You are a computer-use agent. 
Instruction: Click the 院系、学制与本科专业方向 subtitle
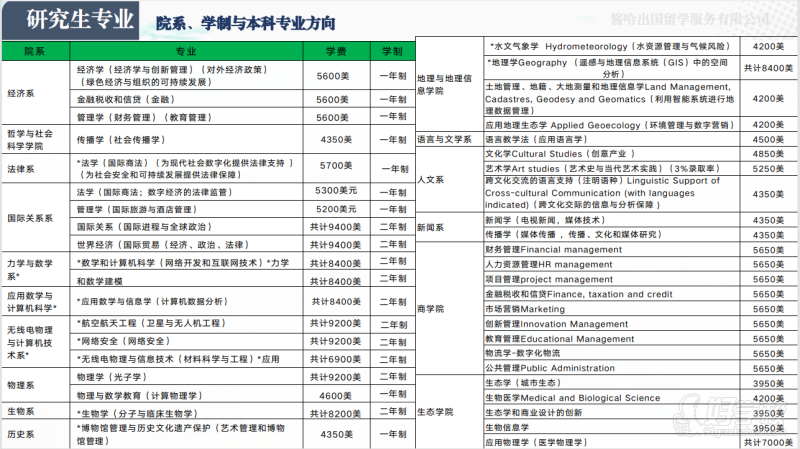(246, 22)
